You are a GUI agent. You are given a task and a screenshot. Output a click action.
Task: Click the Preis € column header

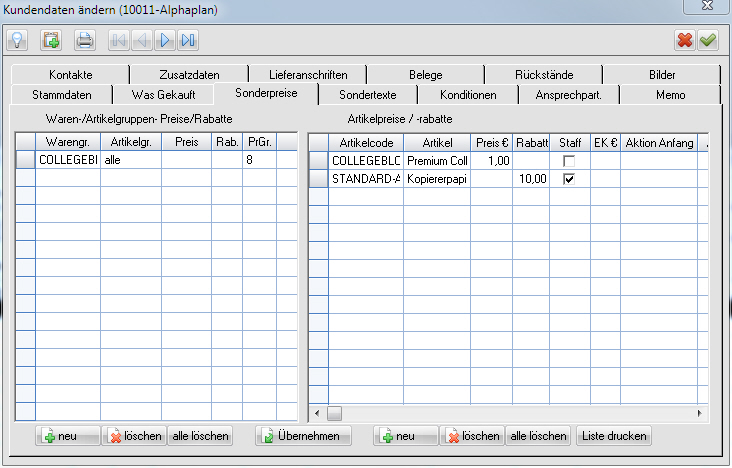tap(492, 143)
